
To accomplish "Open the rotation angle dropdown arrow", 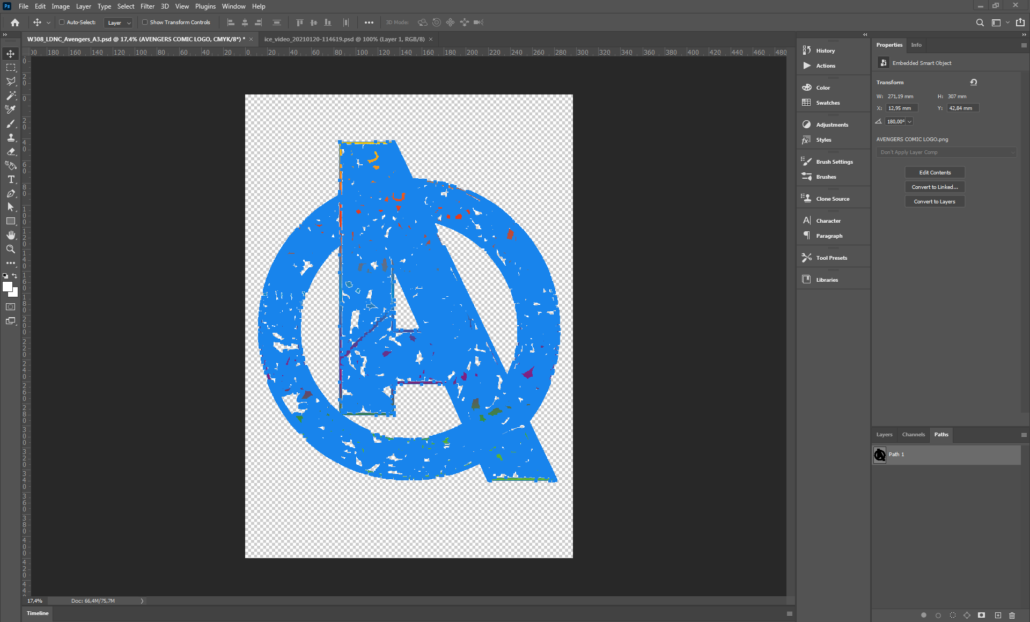I will pyautogui.click(x=910, y=122).
